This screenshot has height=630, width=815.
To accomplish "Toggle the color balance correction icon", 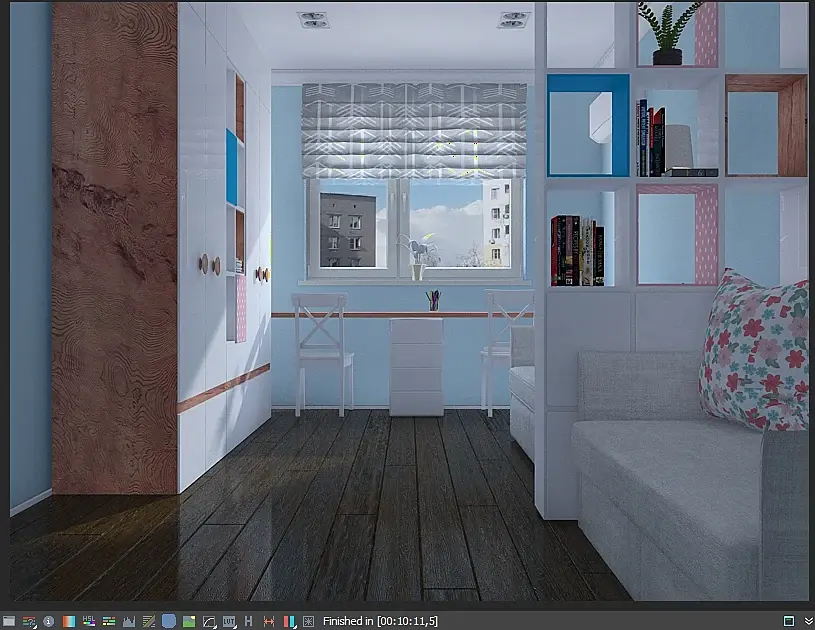I will (109, 621).
